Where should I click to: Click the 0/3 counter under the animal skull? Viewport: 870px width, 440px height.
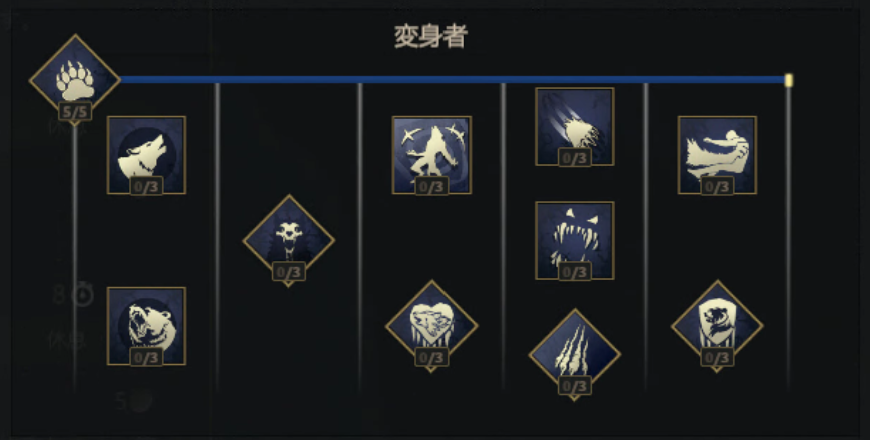click(x=289, y=272)
